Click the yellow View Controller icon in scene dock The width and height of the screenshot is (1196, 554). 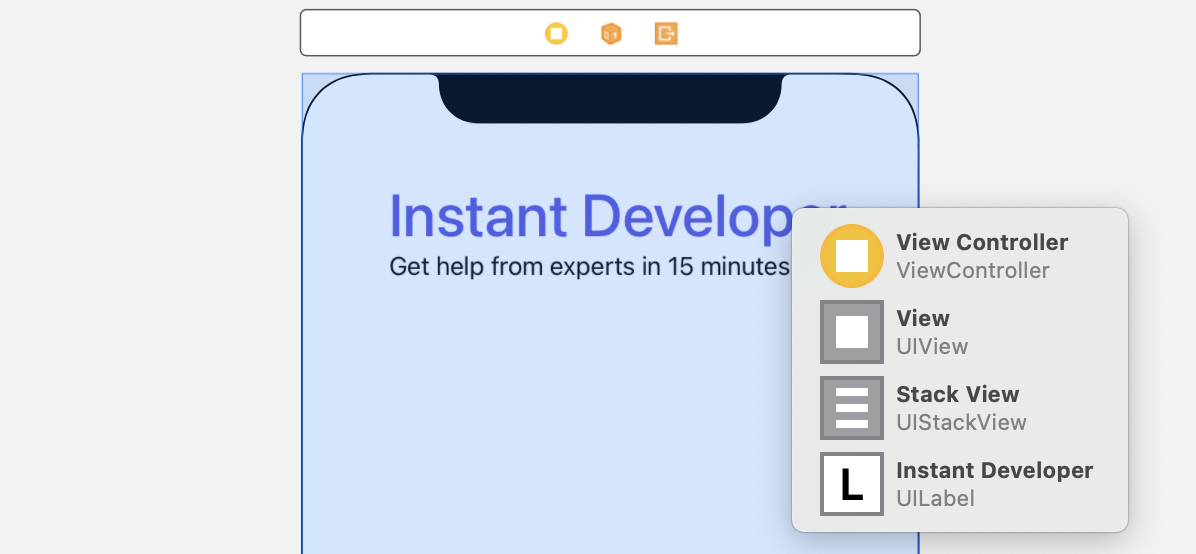556,34
